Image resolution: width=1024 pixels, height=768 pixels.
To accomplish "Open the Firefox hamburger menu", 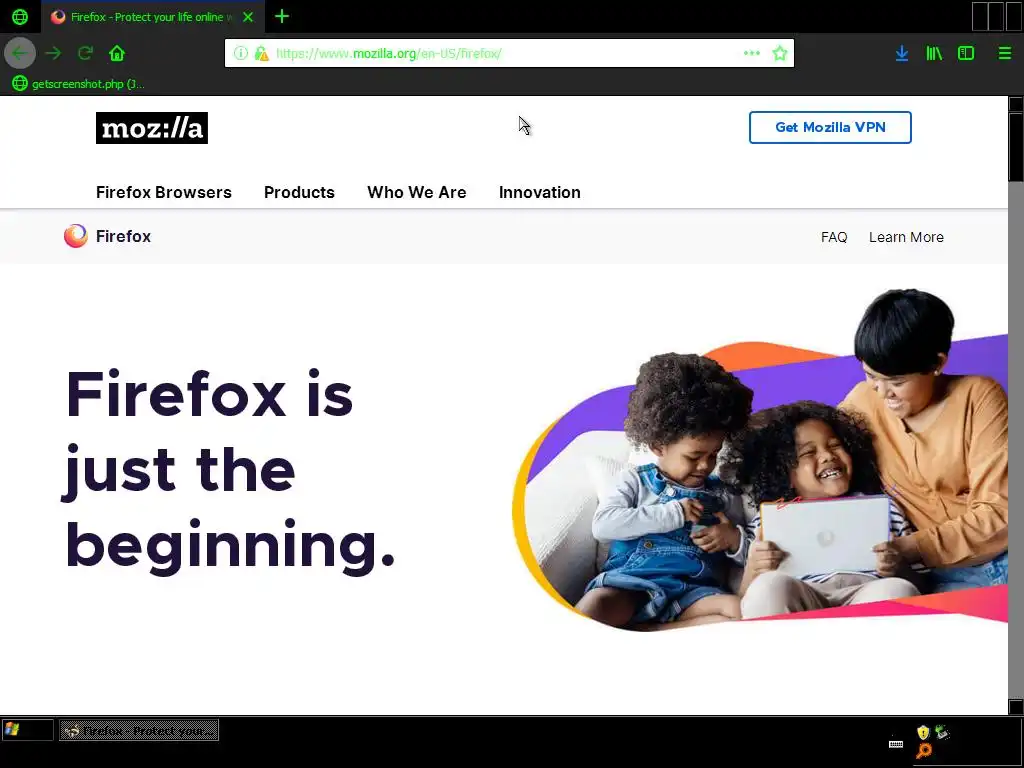I will point(1005,53).
